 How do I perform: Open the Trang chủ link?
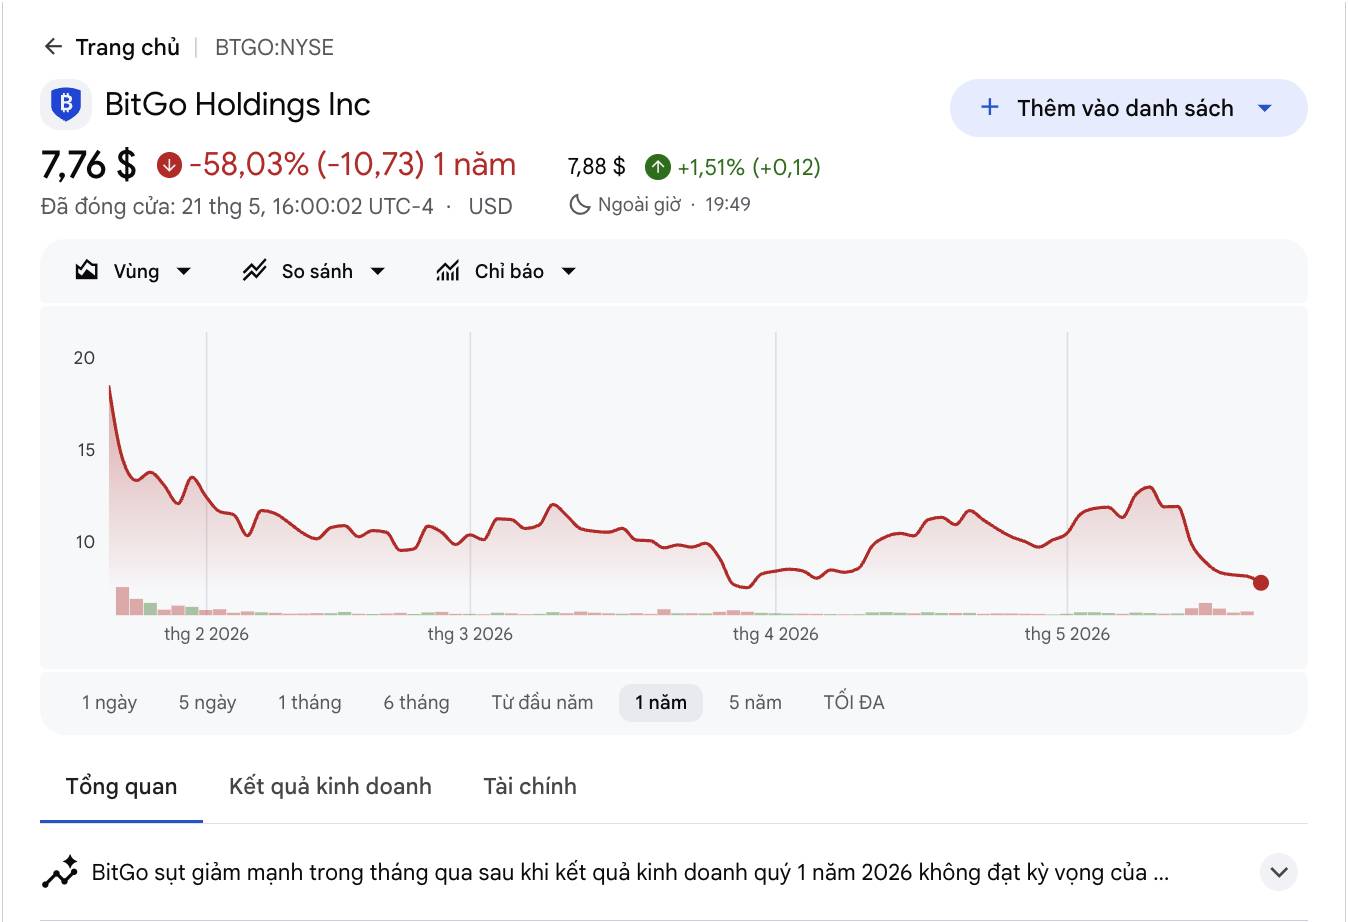point(127,47)
